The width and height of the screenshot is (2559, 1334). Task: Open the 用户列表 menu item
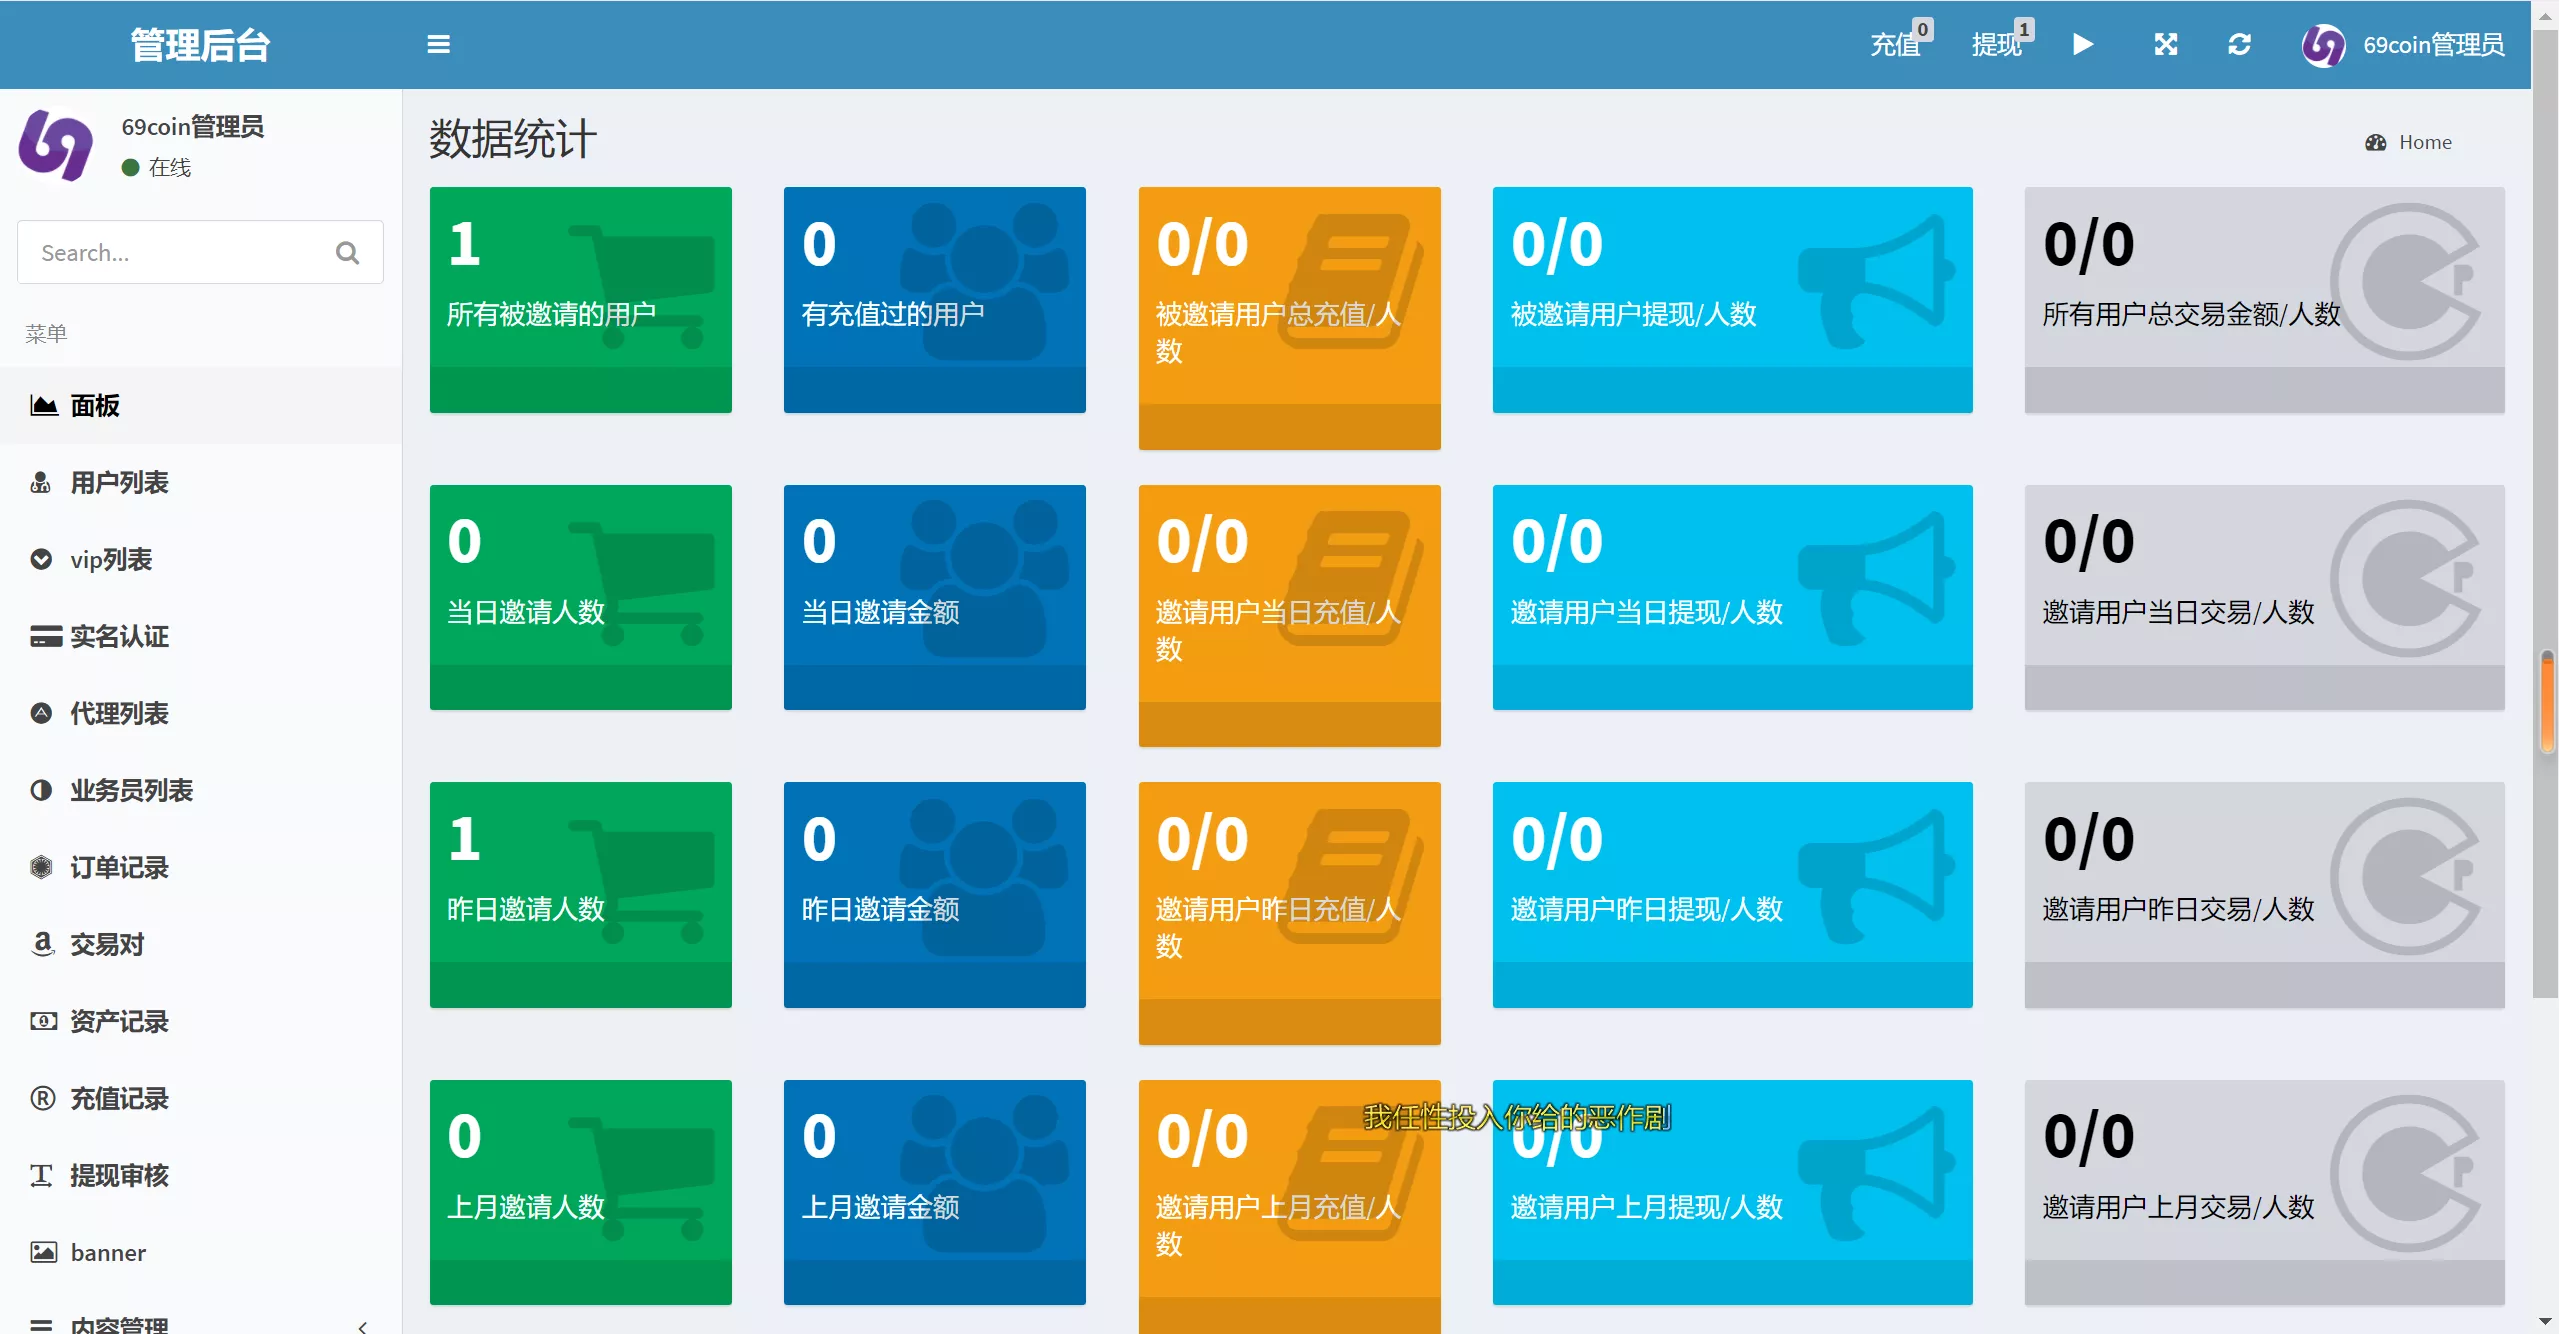[120, 482]
